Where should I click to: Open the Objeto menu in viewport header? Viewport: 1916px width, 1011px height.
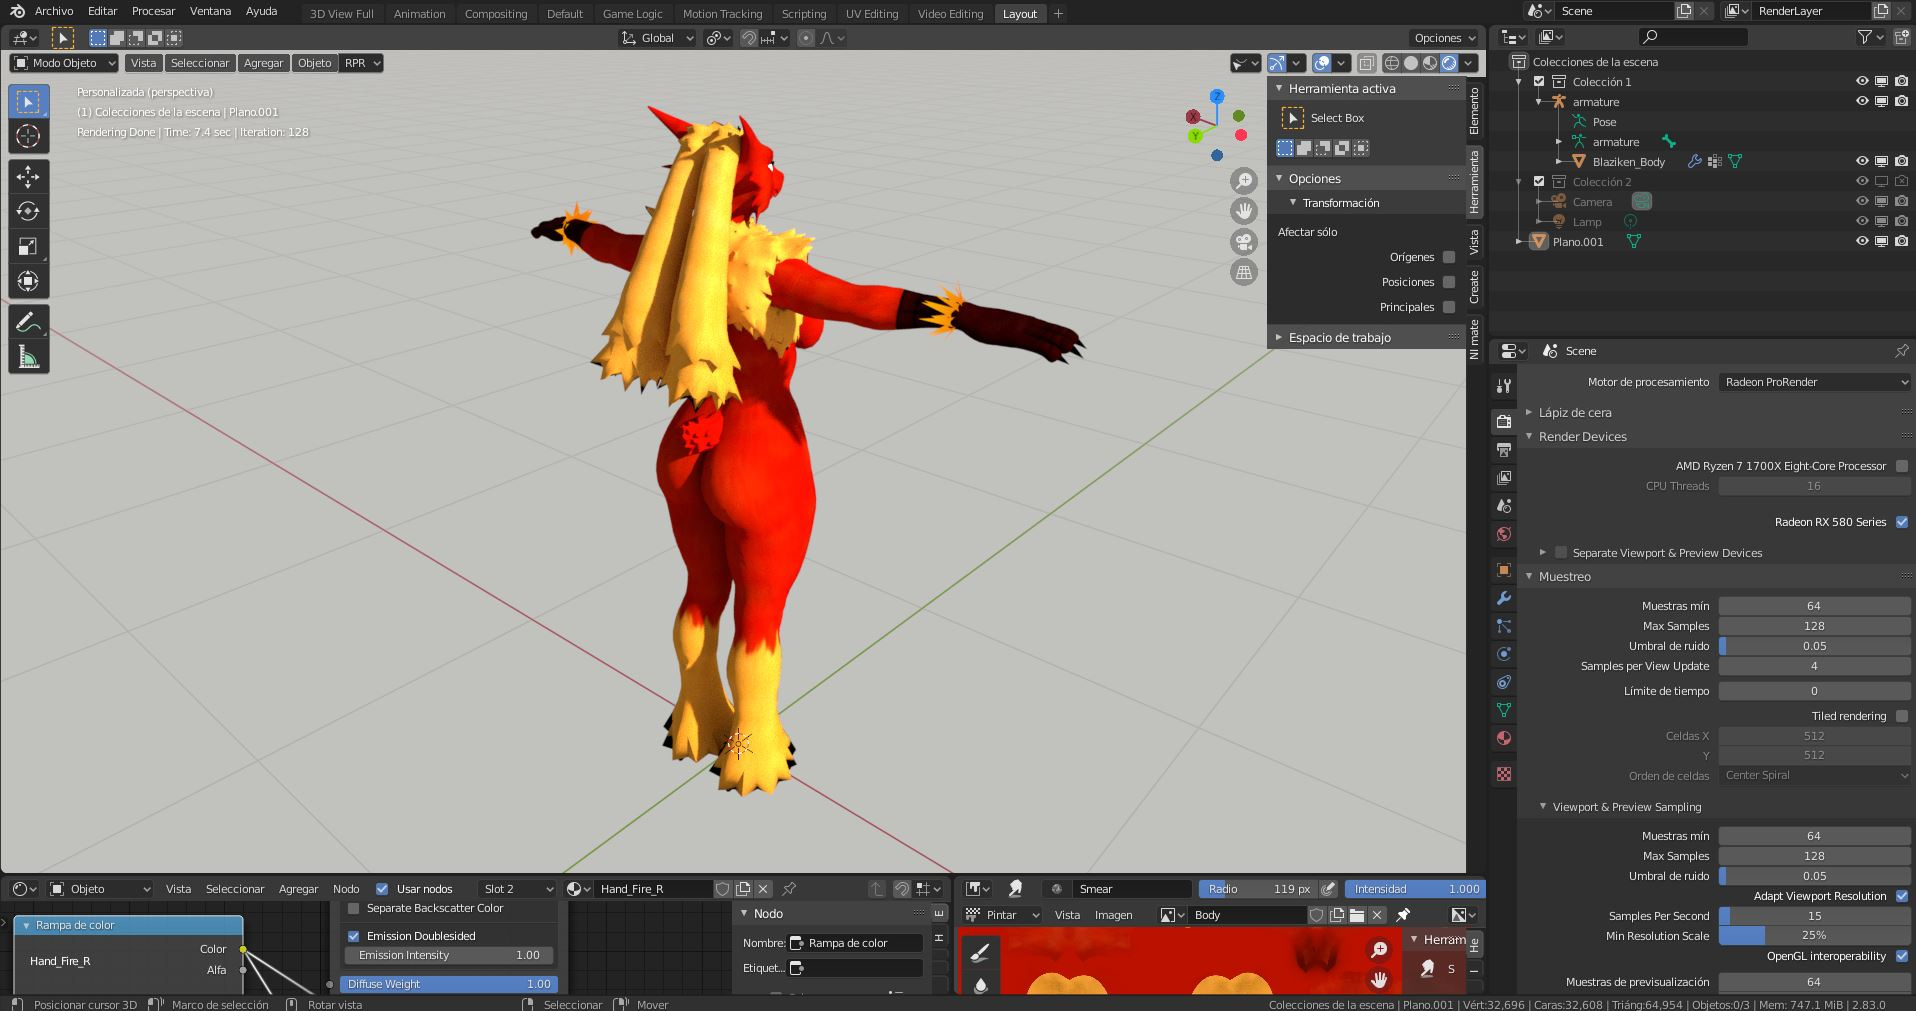tap(314, 63)
